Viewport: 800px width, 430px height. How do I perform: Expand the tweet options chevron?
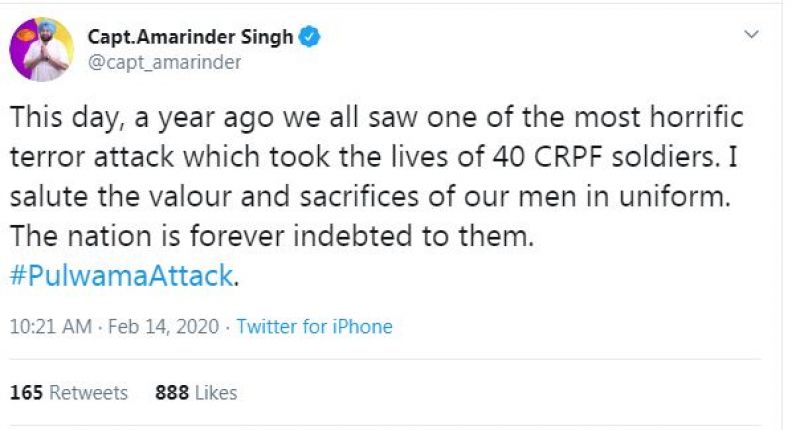coord(751,36)
